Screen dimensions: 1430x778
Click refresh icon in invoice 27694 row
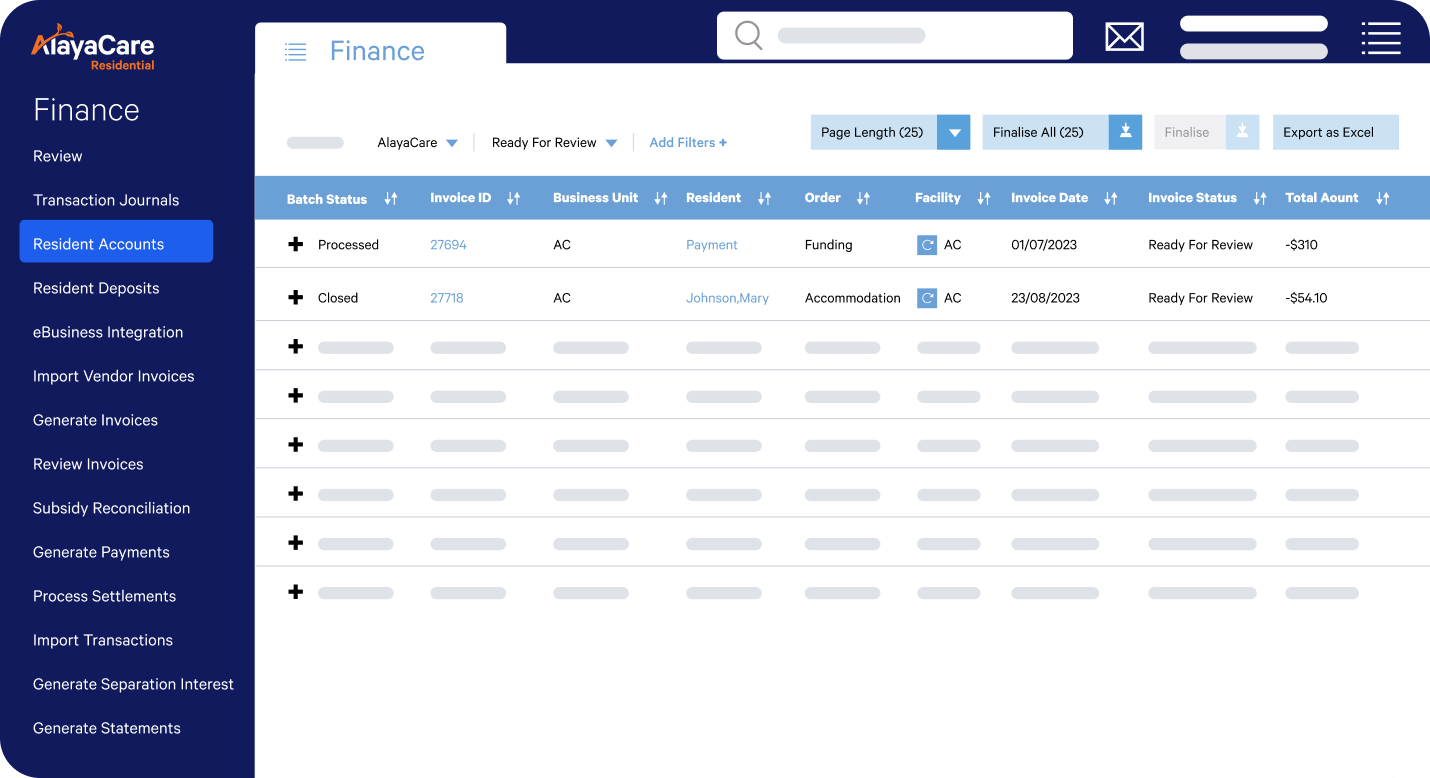[927, 245]
